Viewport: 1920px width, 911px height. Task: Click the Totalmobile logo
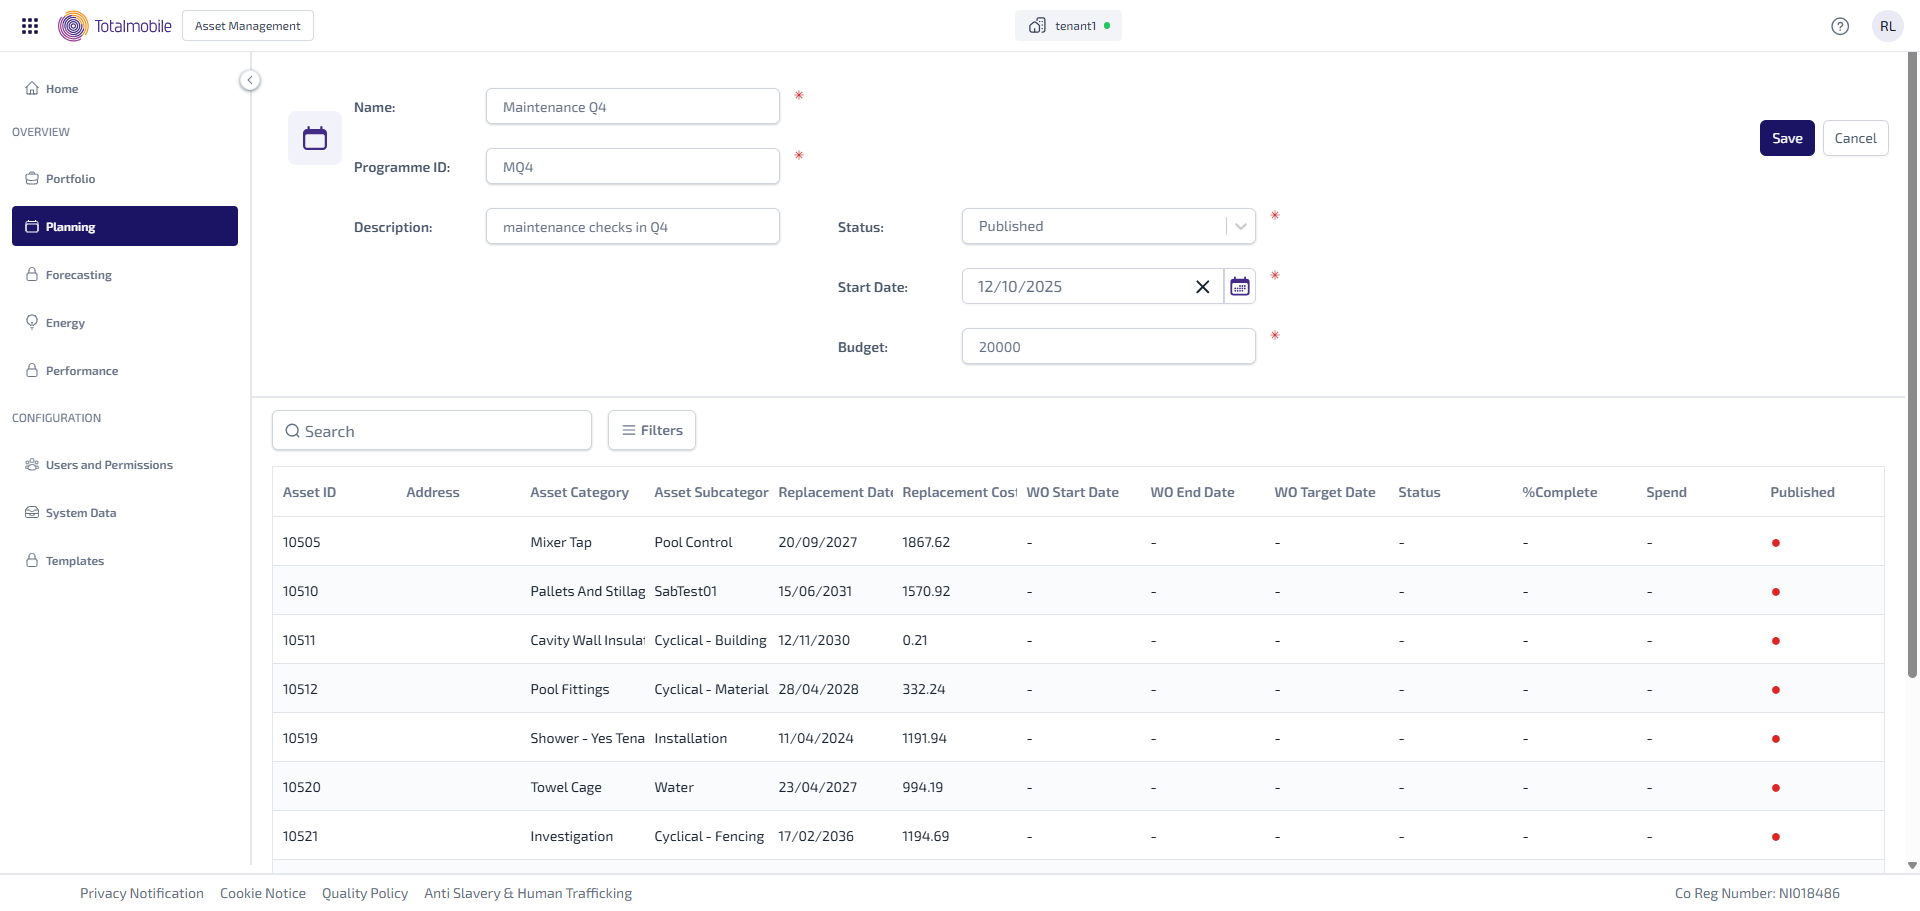click(115, 26)
